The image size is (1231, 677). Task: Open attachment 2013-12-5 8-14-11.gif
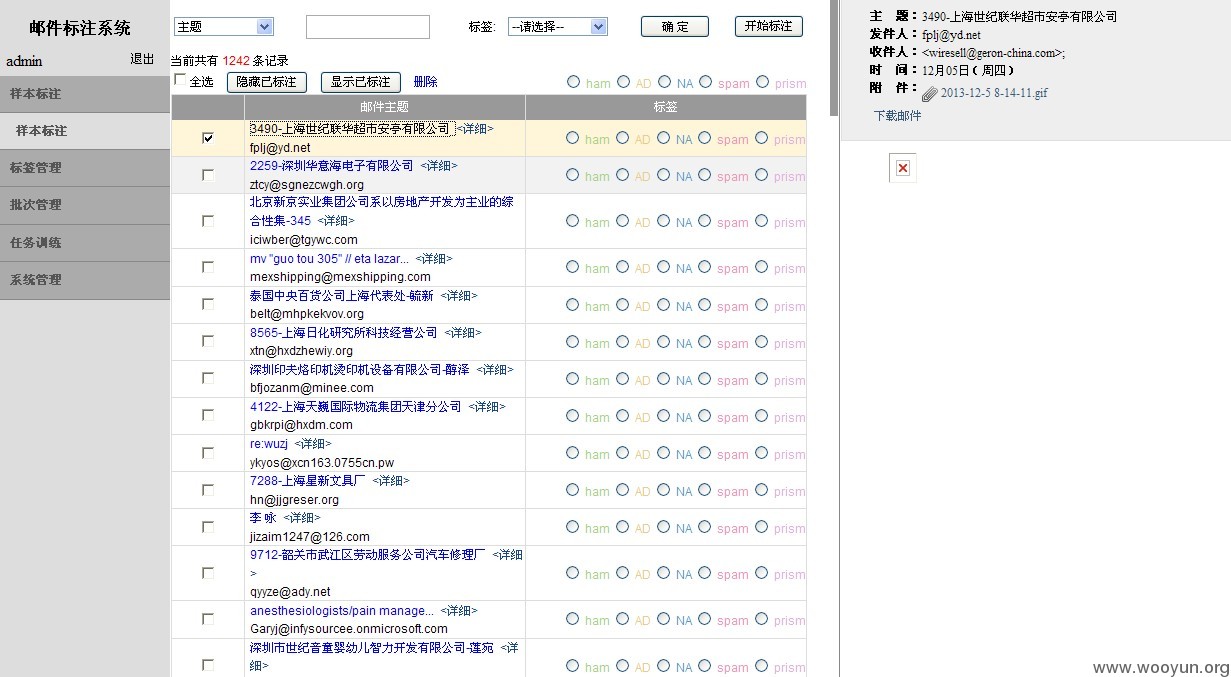click(x=994, y=93)
